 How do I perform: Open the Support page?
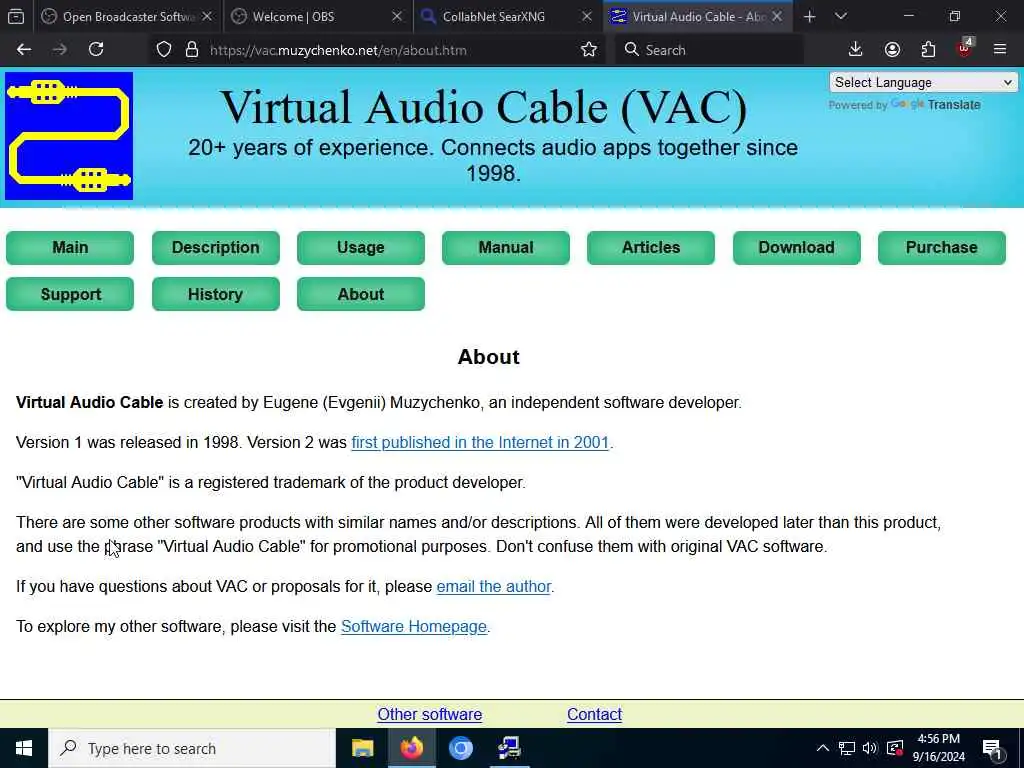(x=70, y=294)
